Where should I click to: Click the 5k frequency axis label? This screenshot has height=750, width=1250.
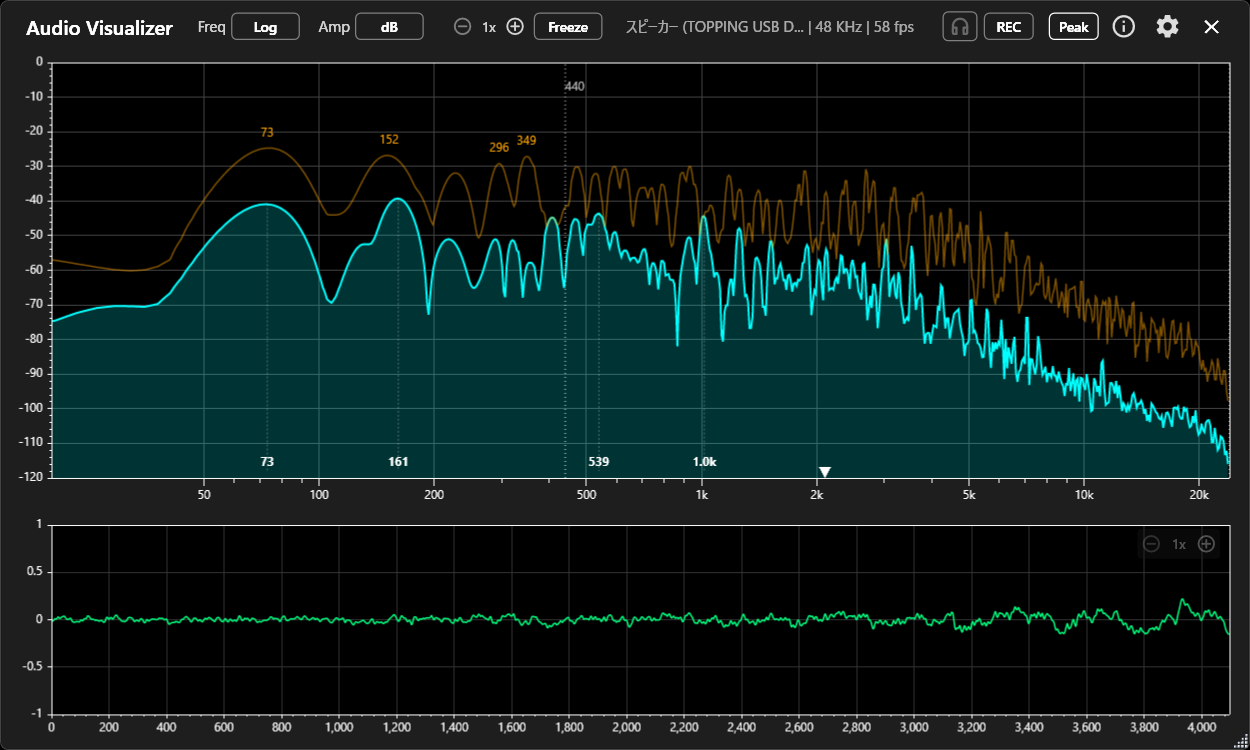(x=969, y=495)
